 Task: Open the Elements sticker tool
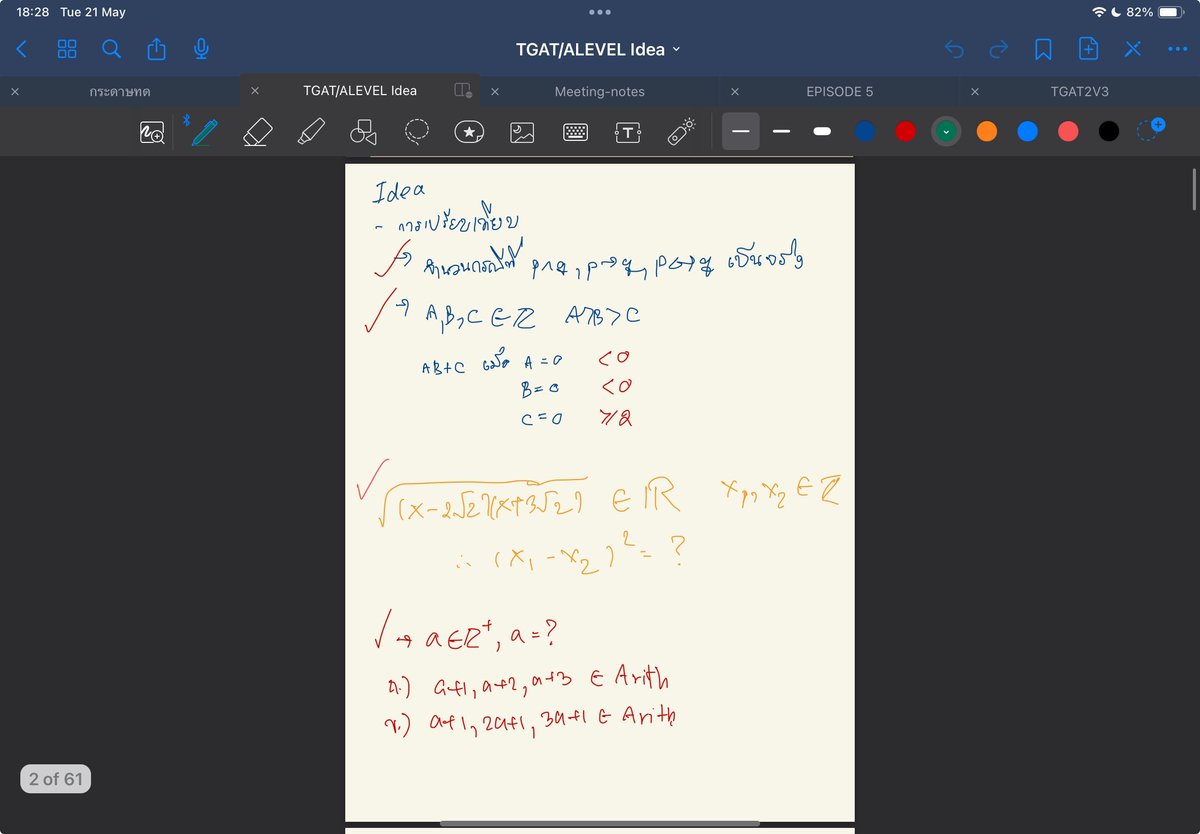[469, 132]
